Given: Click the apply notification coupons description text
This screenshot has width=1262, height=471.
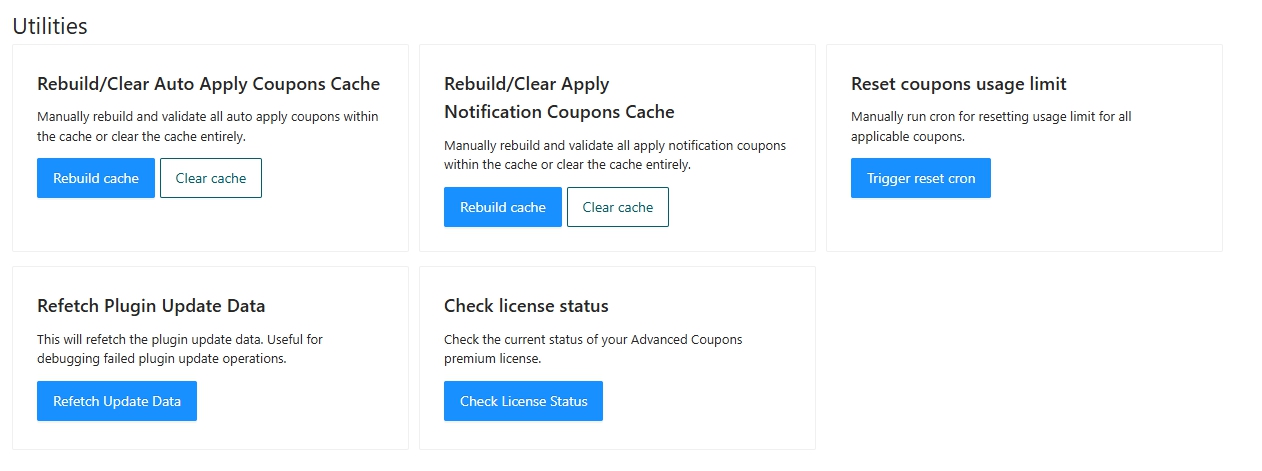Looking at the screenshot, I should [615, 155].
